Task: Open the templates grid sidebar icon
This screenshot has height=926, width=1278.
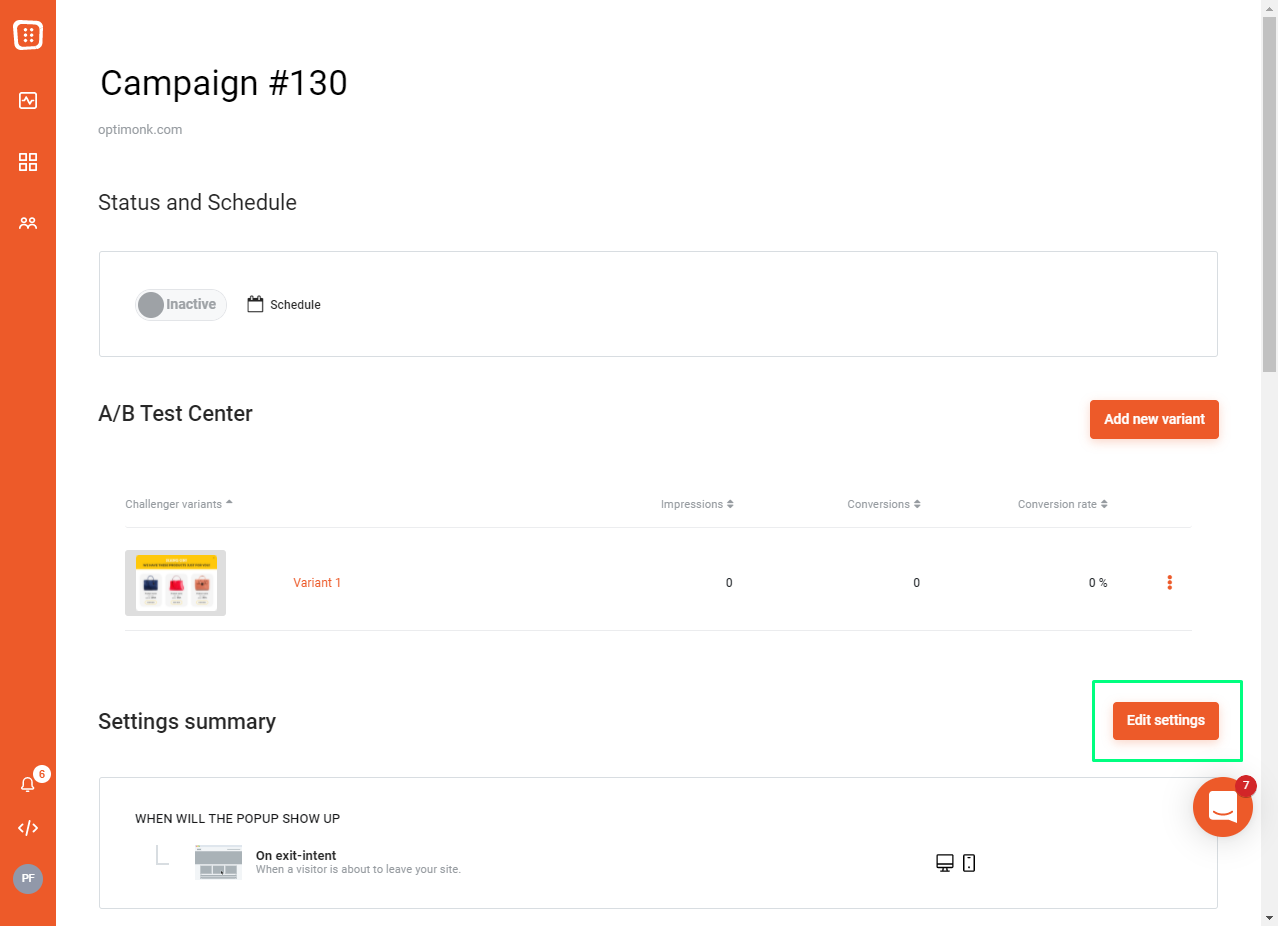Action: coord(28,162)
